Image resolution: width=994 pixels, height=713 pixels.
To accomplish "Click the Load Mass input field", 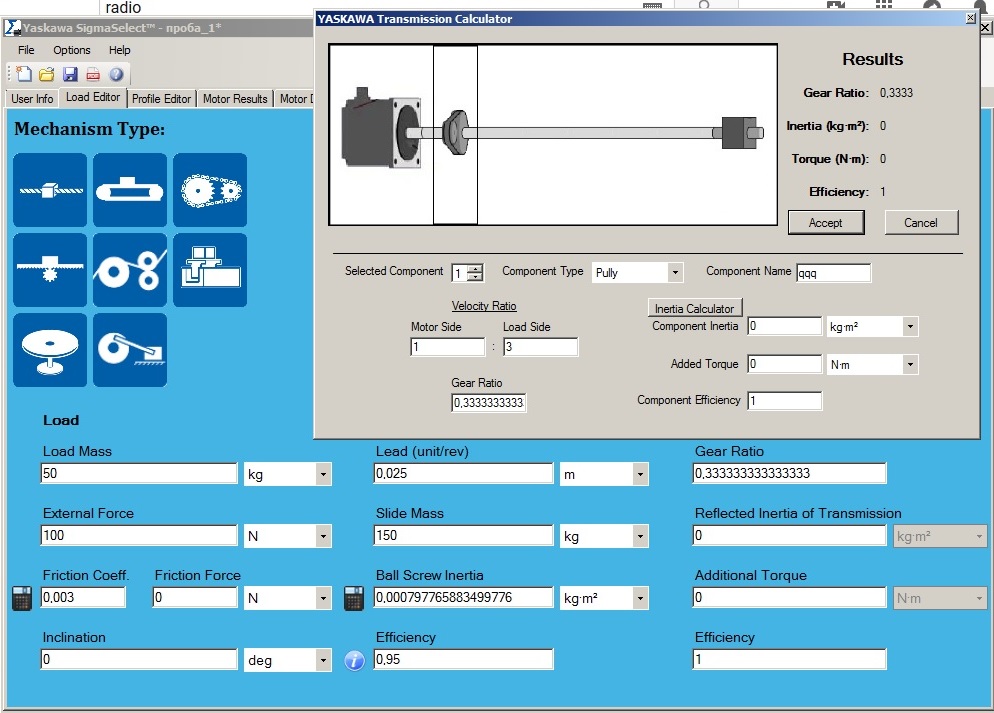I will (x=139, y=473).
